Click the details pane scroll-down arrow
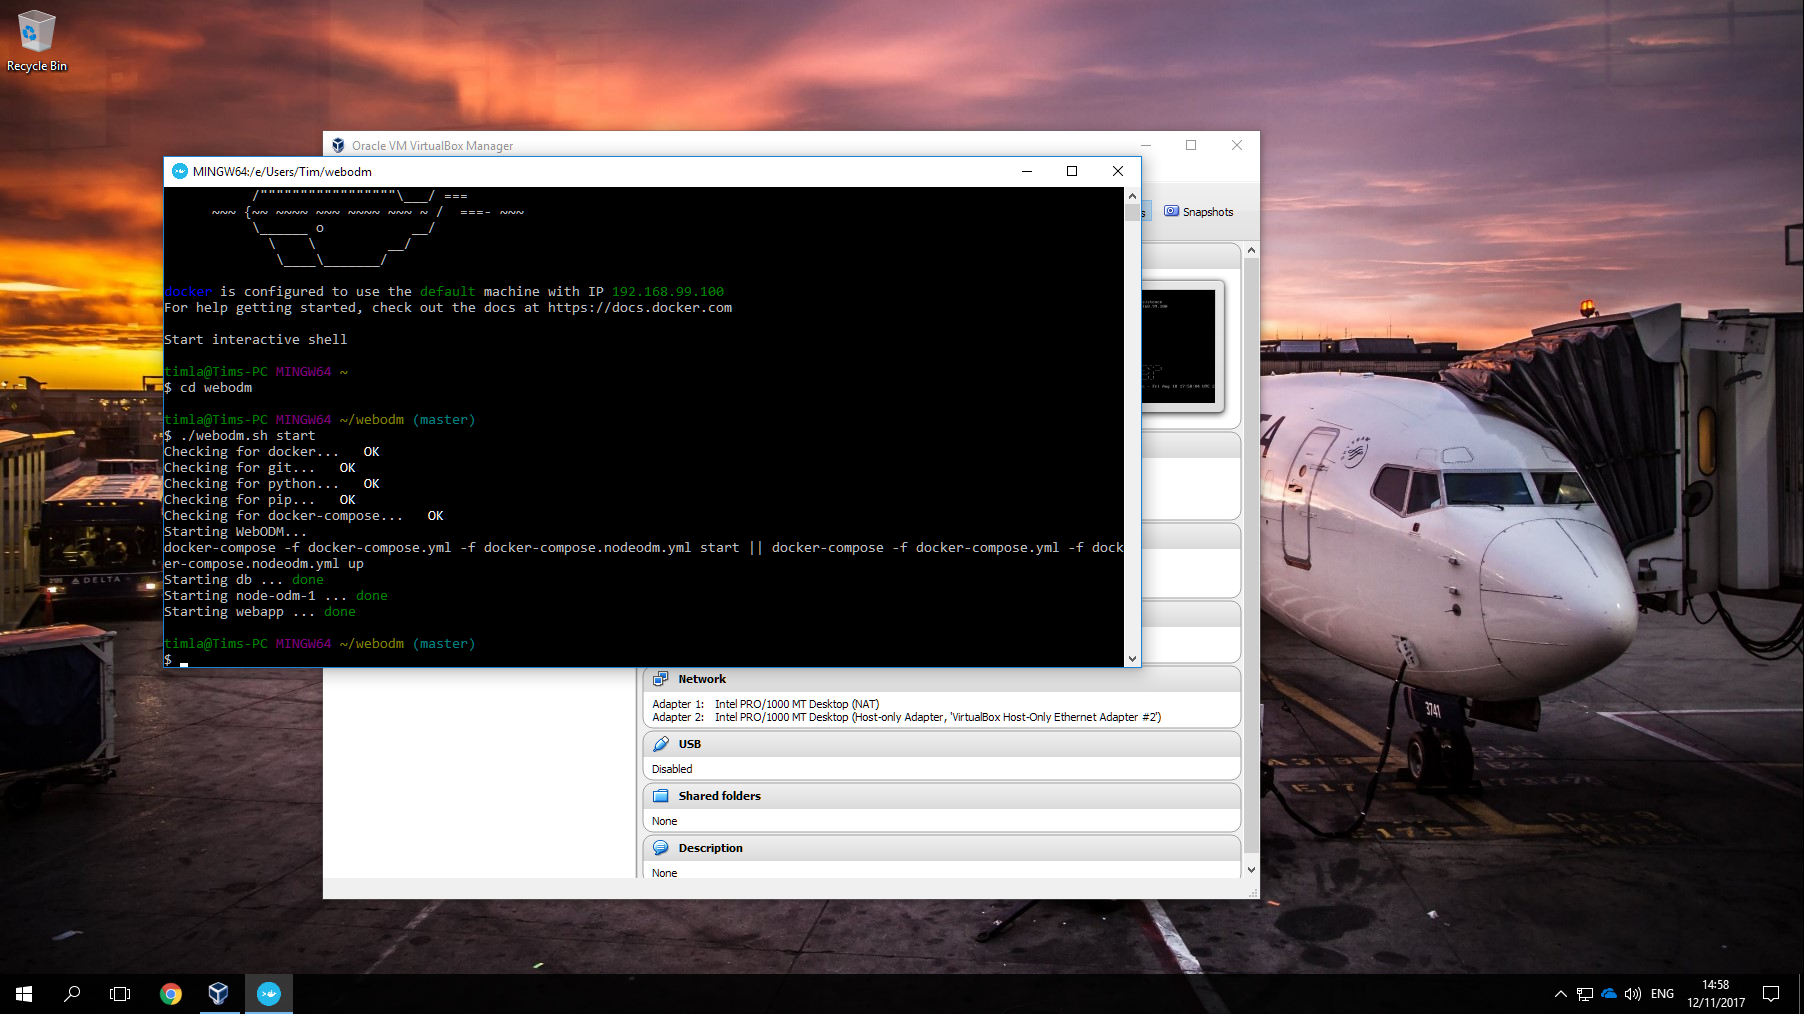This screenshot has height=1014, width=1804. point(1251,869)
